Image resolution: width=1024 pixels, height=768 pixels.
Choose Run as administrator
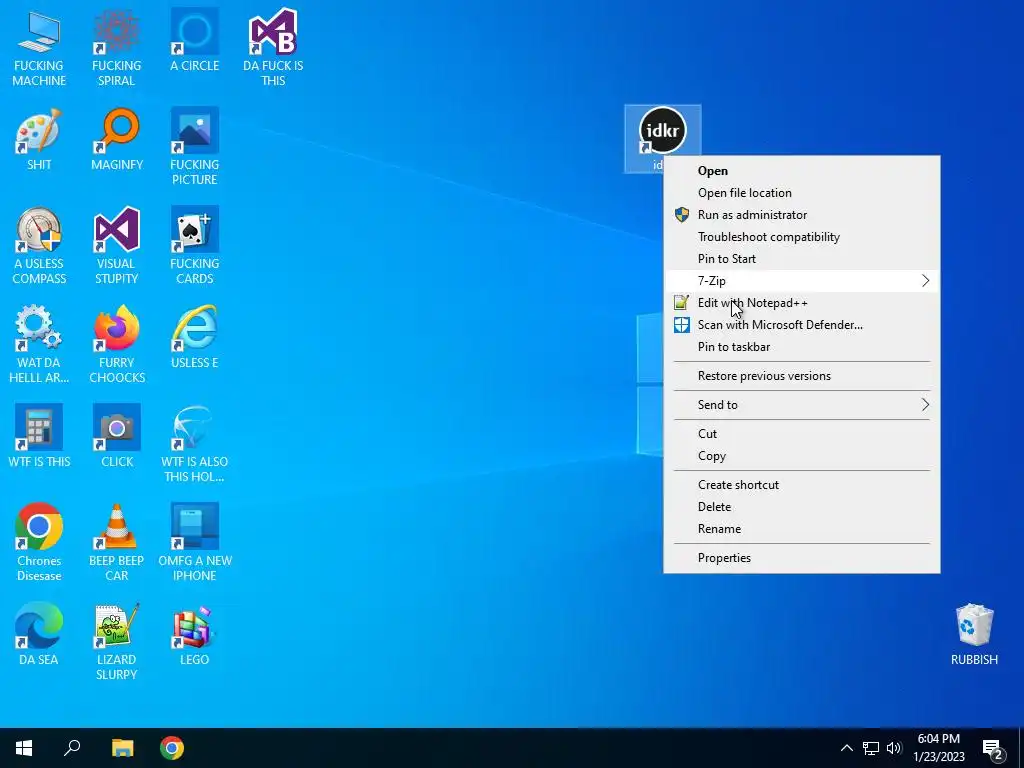click(802, 215)
